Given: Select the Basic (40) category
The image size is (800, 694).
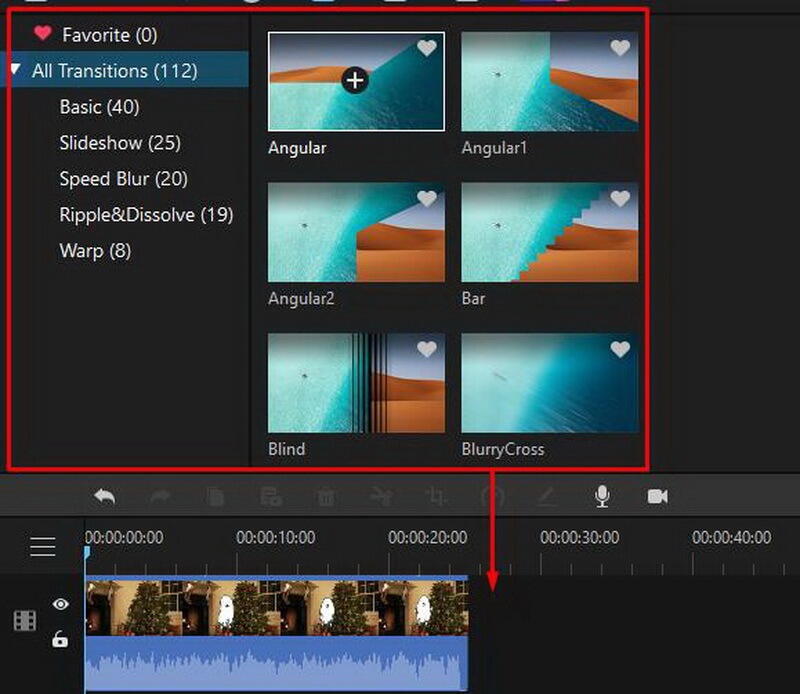Looking at the screenshot, I should pos(99,107).
